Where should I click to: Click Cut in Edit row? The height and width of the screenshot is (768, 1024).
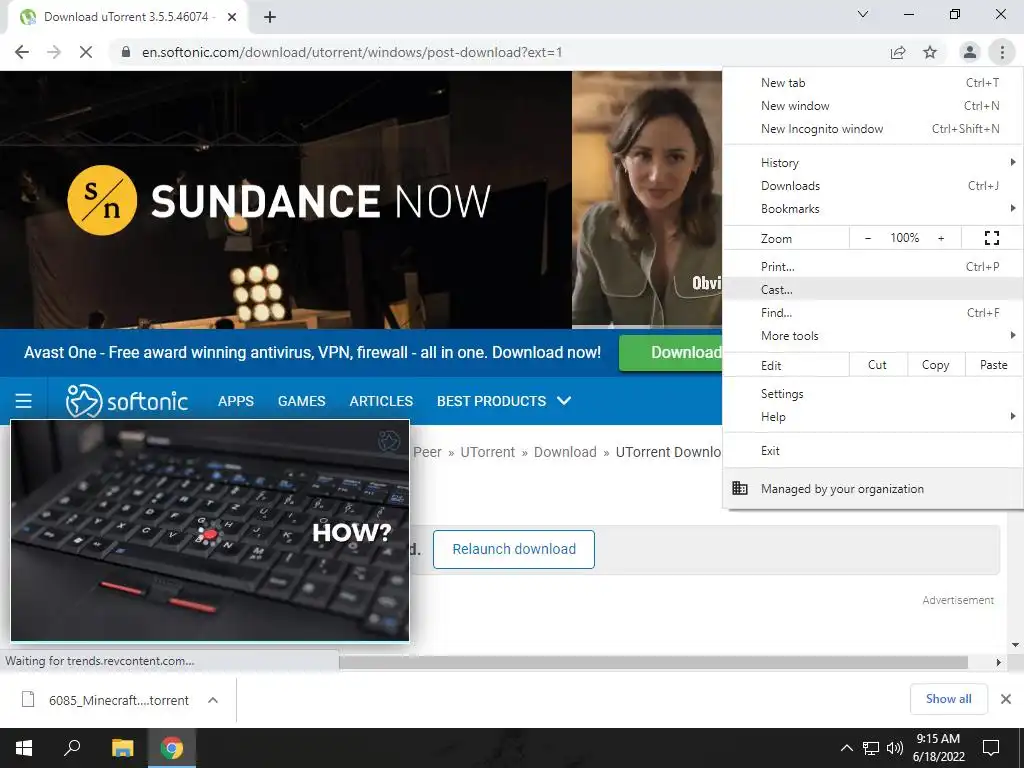[x=878, y=365]
